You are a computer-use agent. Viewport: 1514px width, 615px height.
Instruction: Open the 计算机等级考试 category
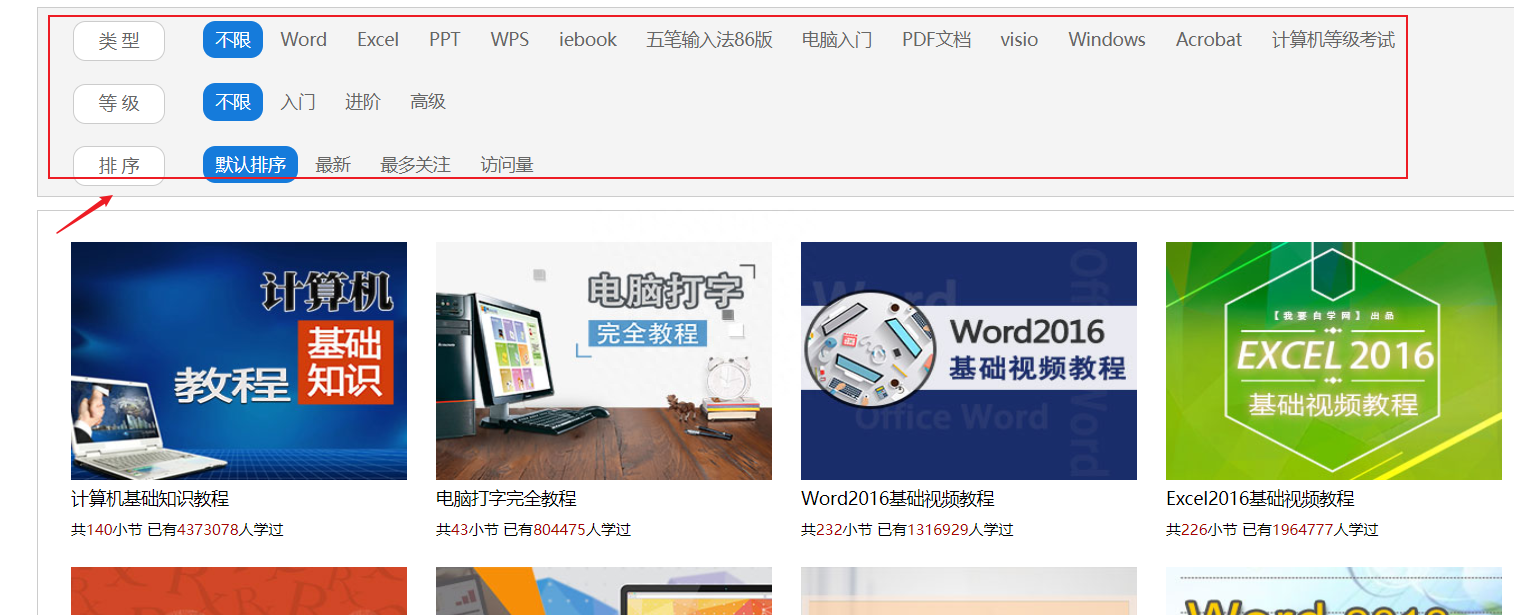coord(1333,40)
